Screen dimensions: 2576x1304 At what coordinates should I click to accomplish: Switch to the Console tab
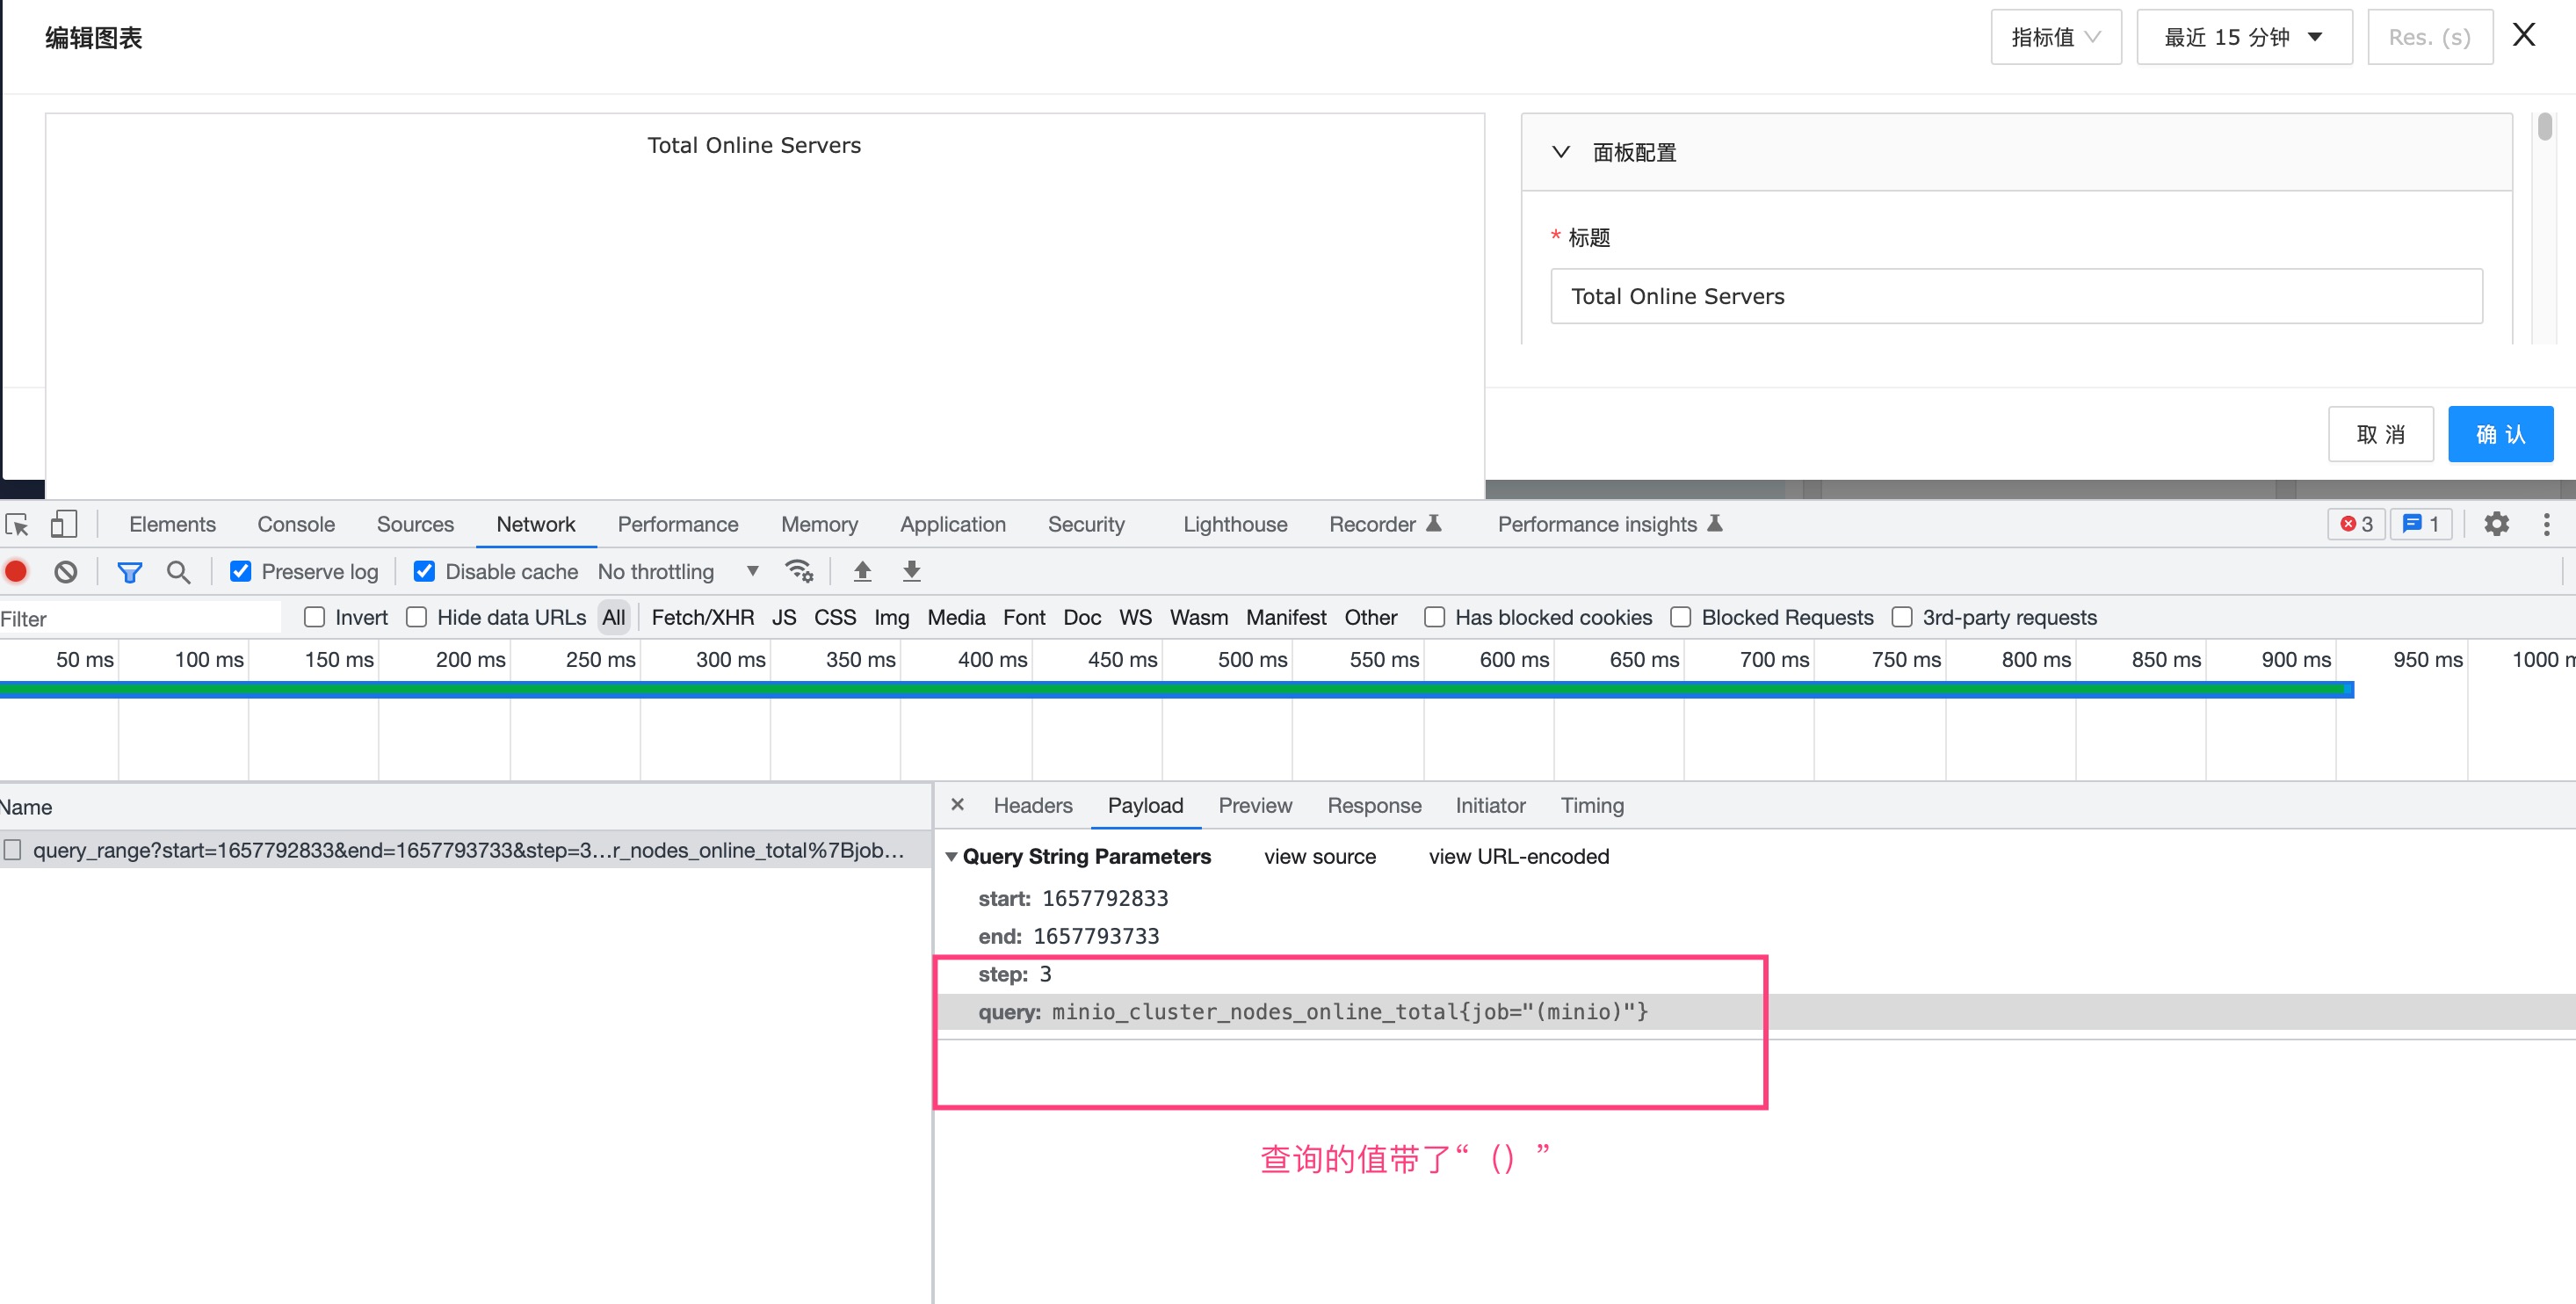pos(296,524)
